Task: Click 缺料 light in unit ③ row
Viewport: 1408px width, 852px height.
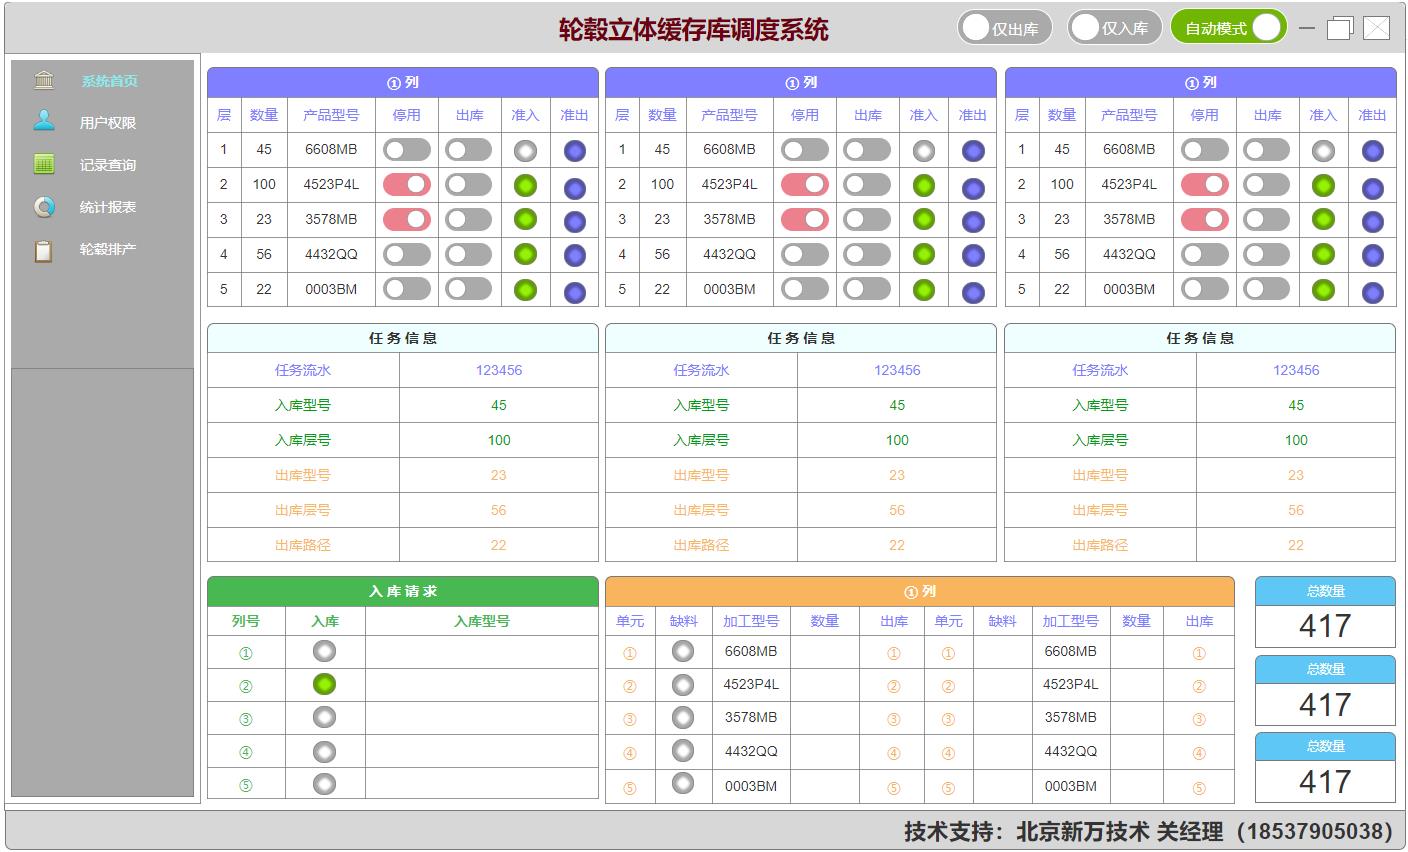Action: [683, 717]
